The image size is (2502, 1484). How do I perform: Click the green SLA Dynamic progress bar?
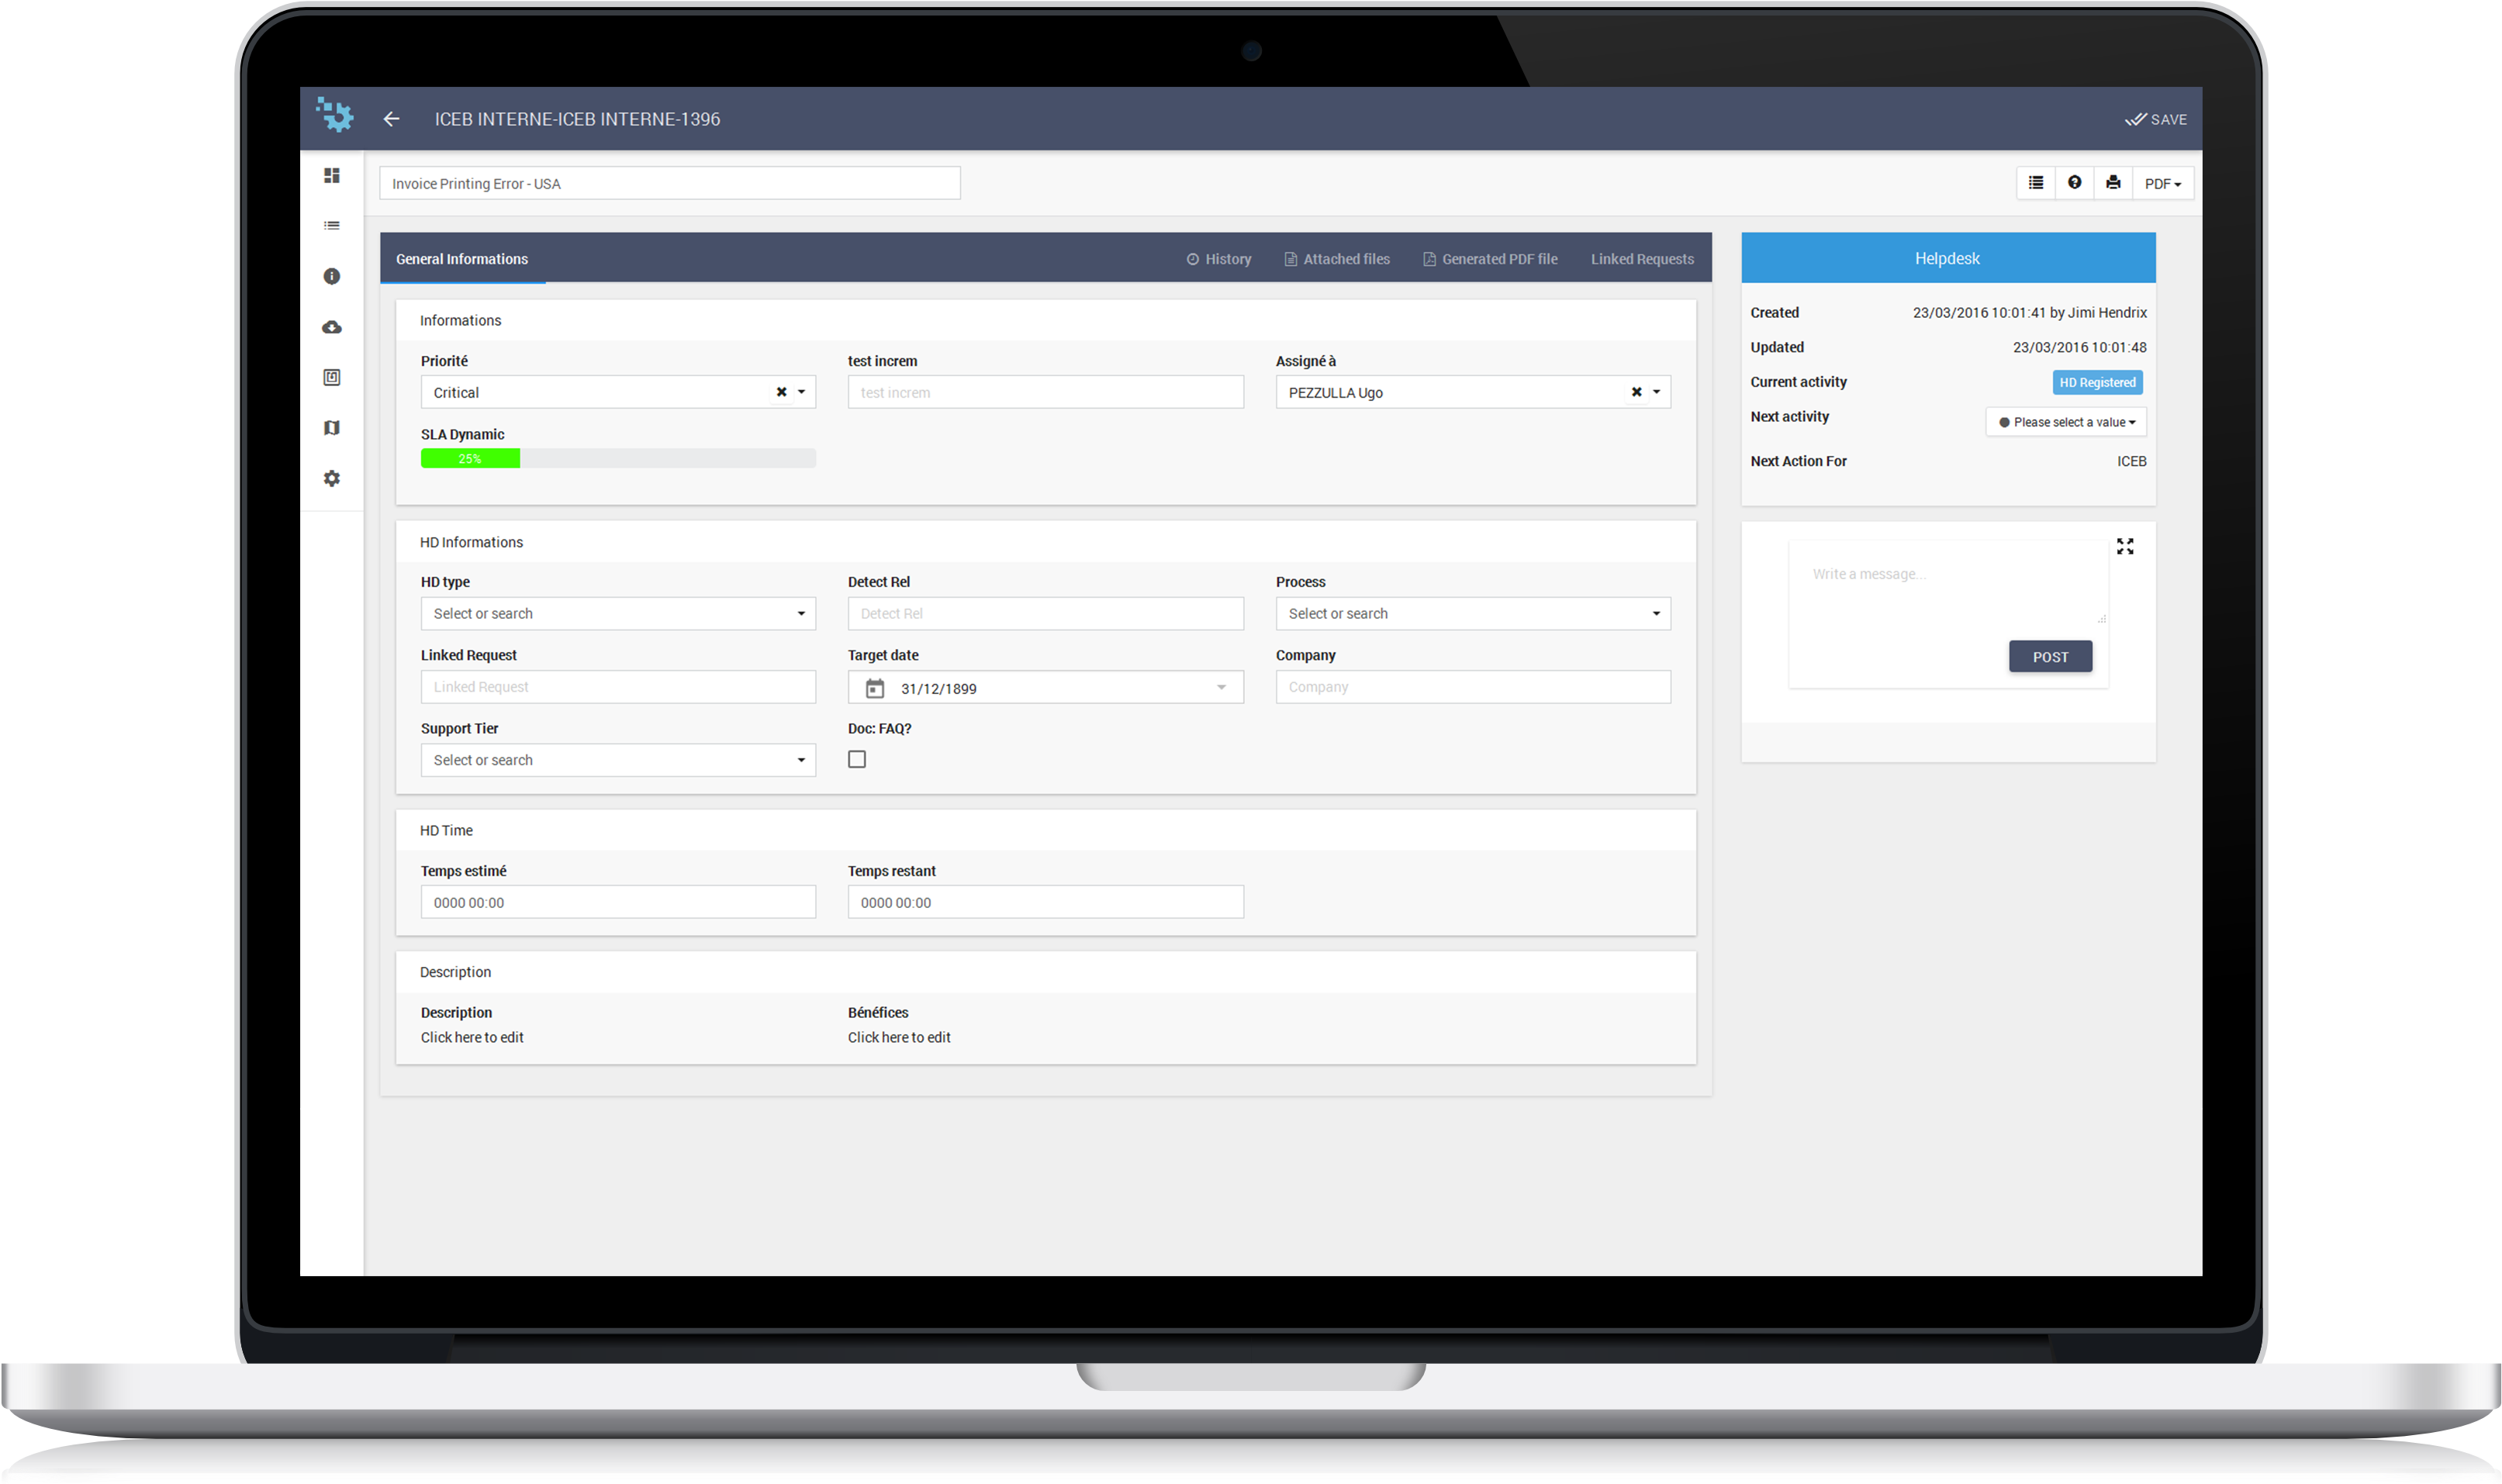pos(469,458)
